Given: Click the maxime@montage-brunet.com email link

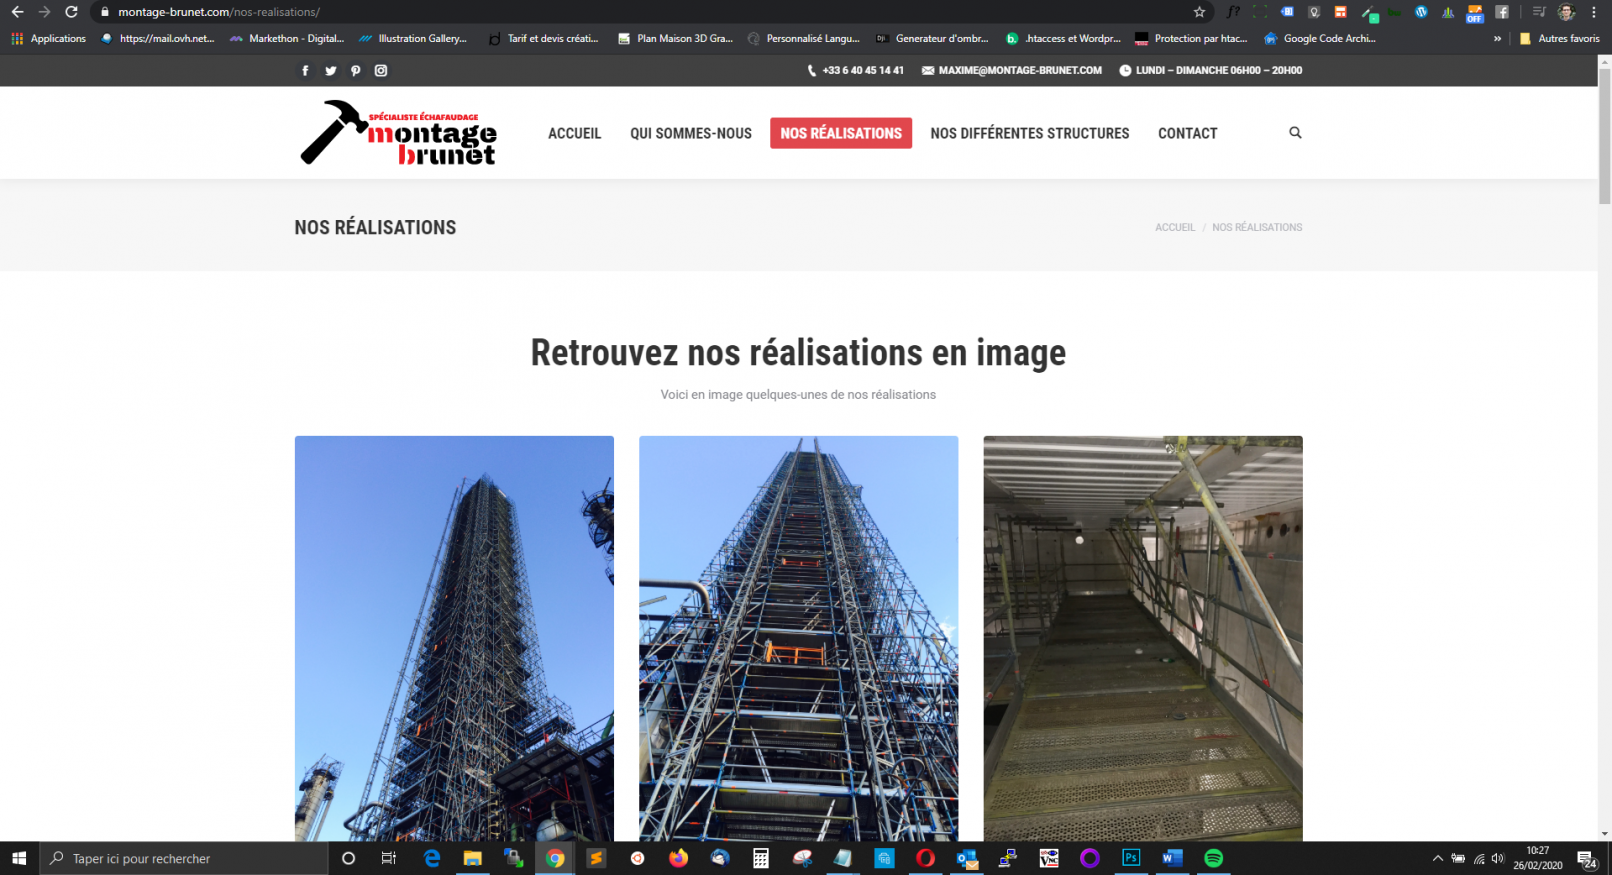Looking at the screenshot, I should click(1019, 71).
